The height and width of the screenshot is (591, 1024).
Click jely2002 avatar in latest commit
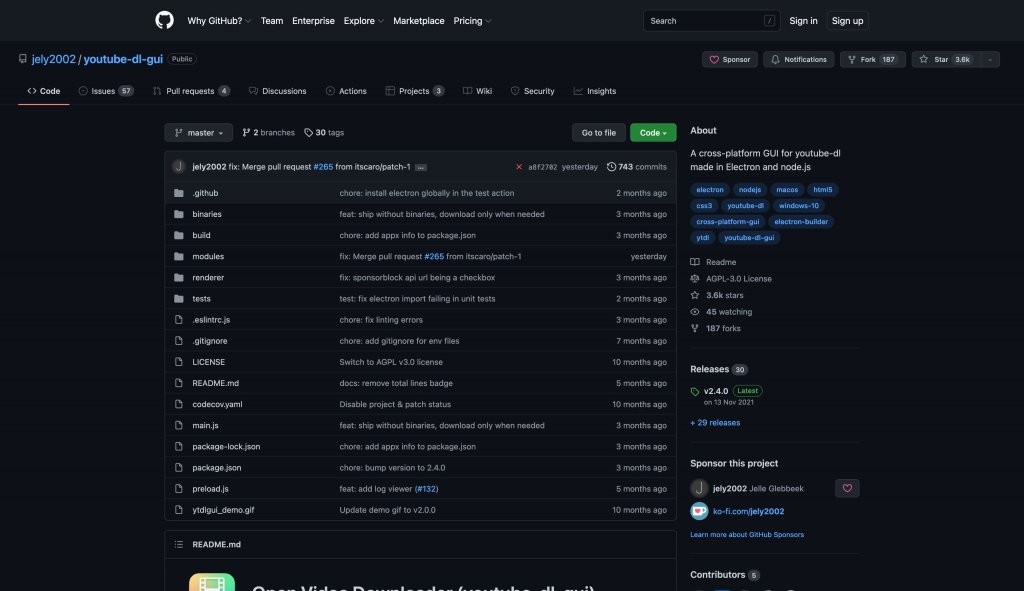(x=178, y=167)
